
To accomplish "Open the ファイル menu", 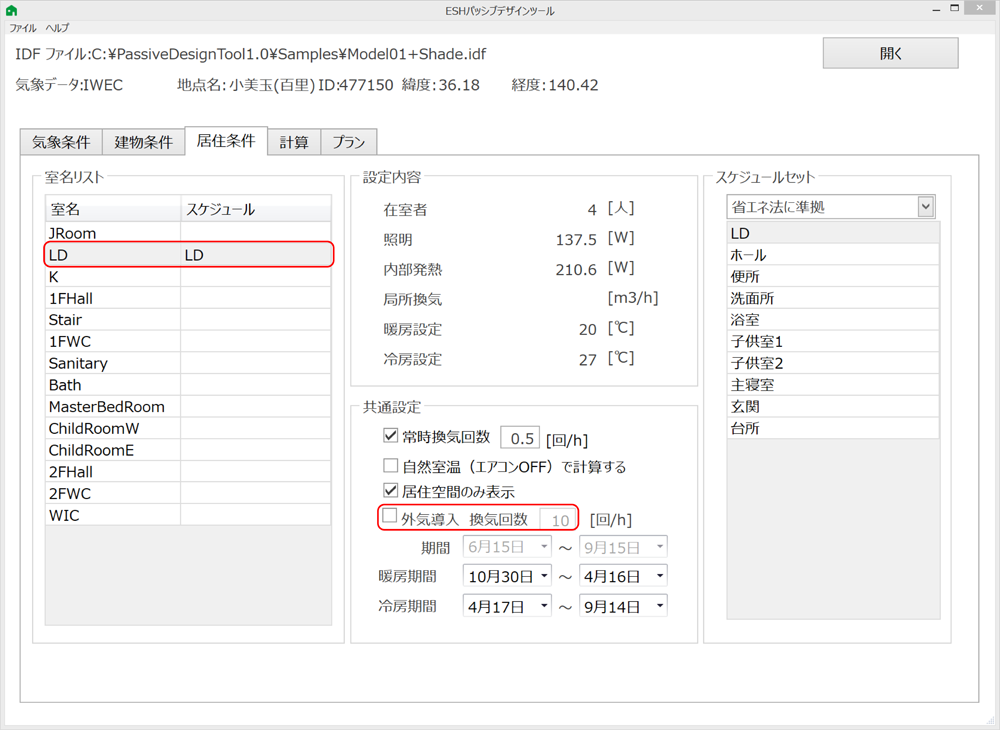I will coord(22,28).
